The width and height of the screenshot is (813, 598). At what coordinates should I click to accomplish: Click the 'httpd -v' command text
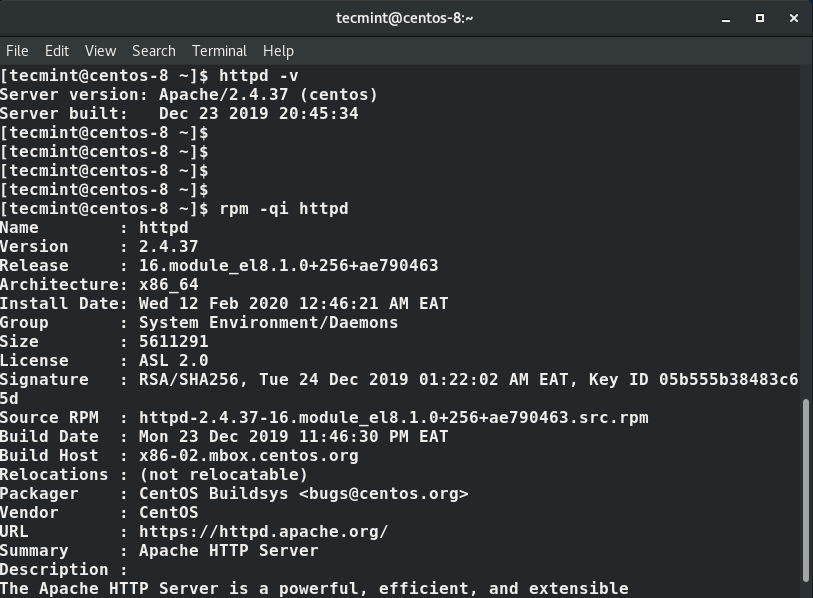coord(259,76)
